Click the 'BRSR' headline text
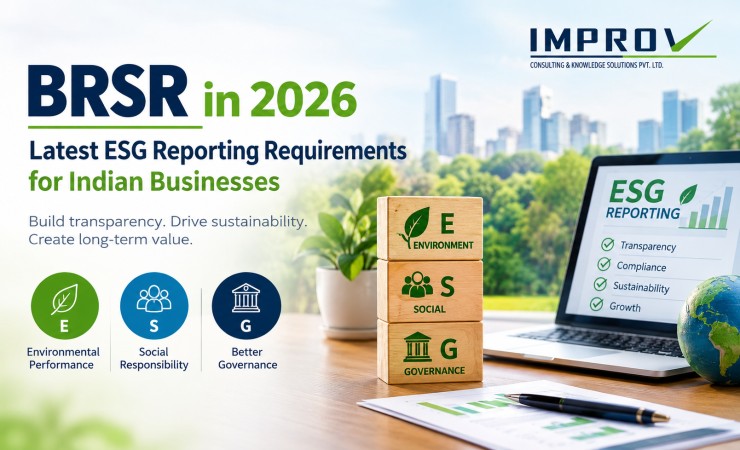The height and width of the screenshot is (450, 740). click(108, 92)
